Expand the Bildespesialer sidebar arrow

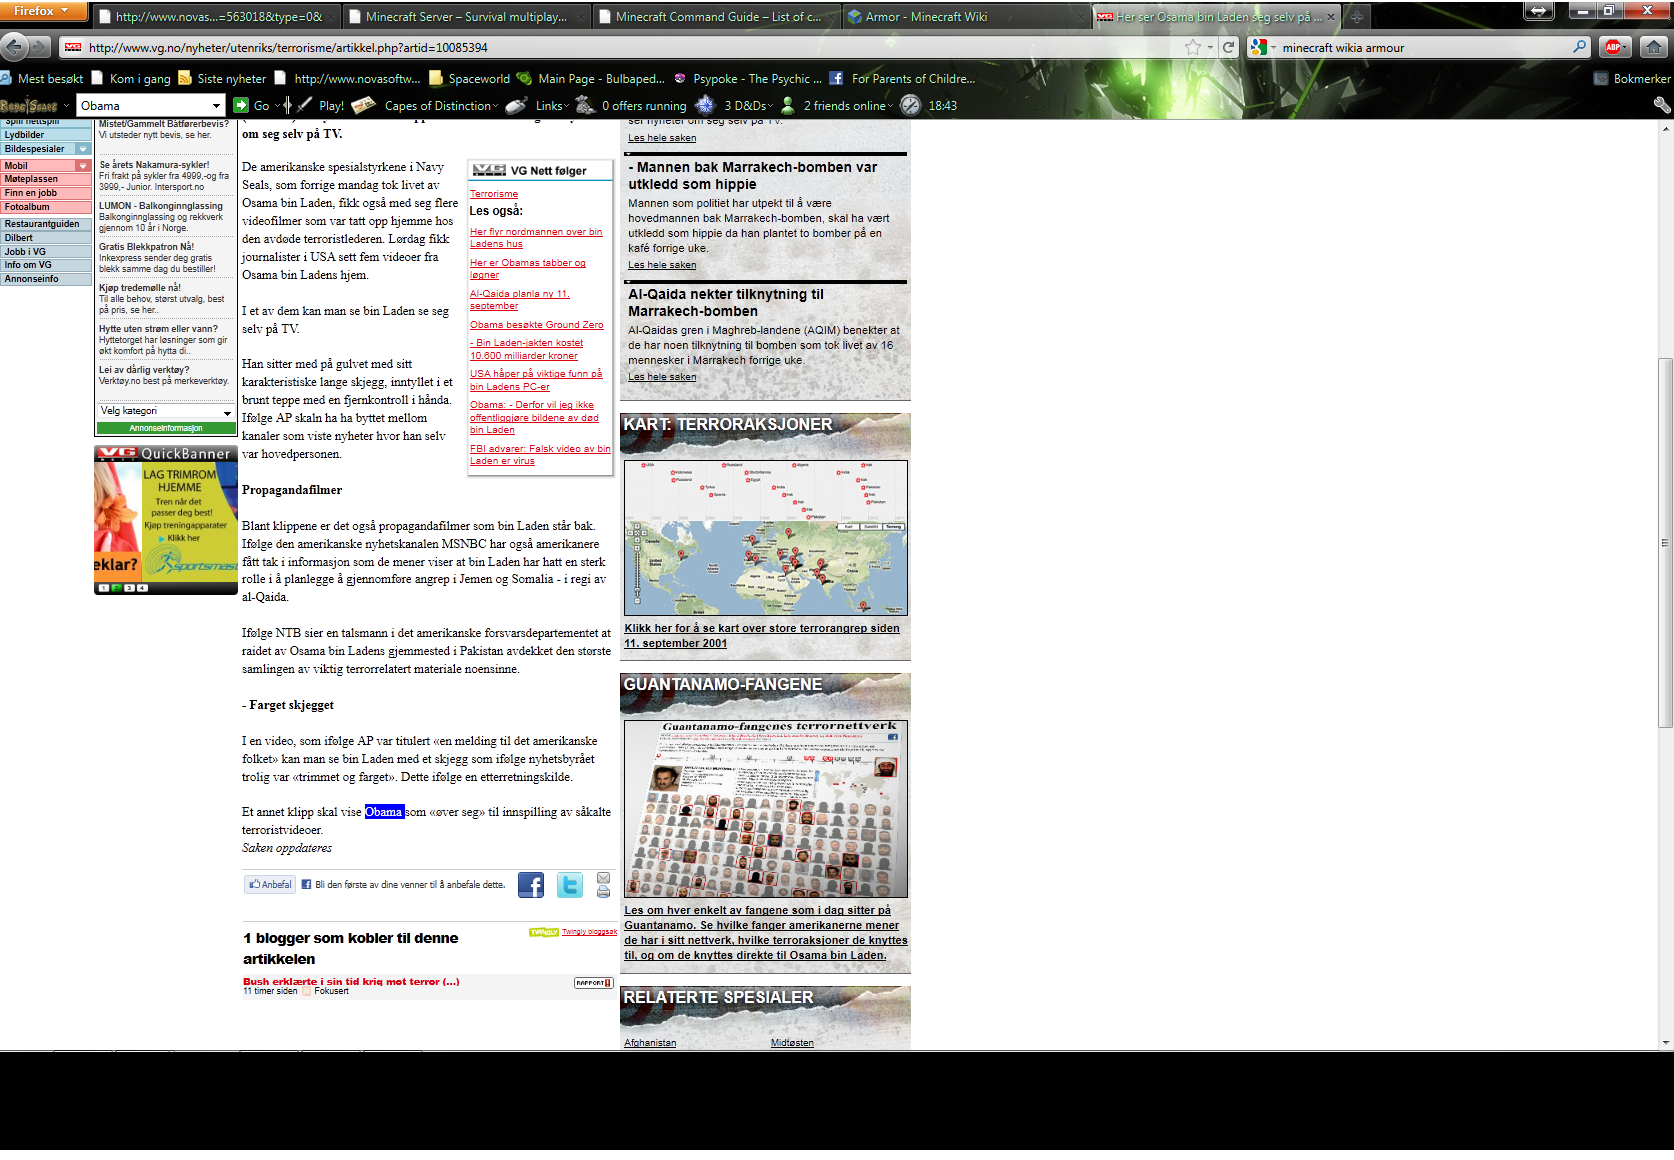(x=83, y=149)
